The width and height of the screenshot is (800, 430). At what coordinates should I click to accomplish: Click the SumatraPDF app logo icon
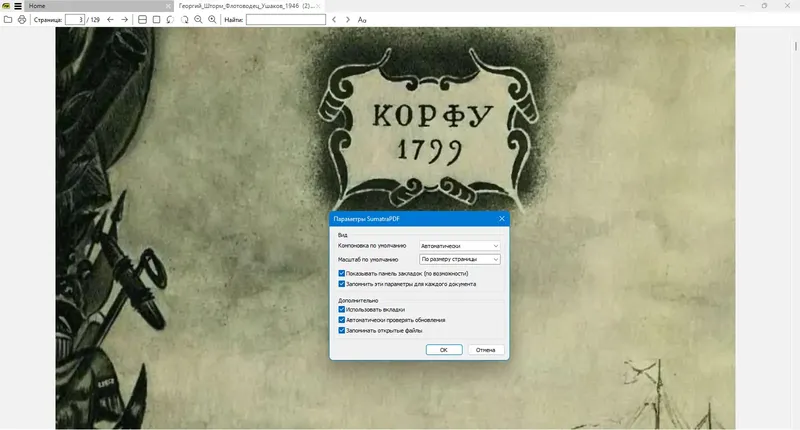point(6,6)
